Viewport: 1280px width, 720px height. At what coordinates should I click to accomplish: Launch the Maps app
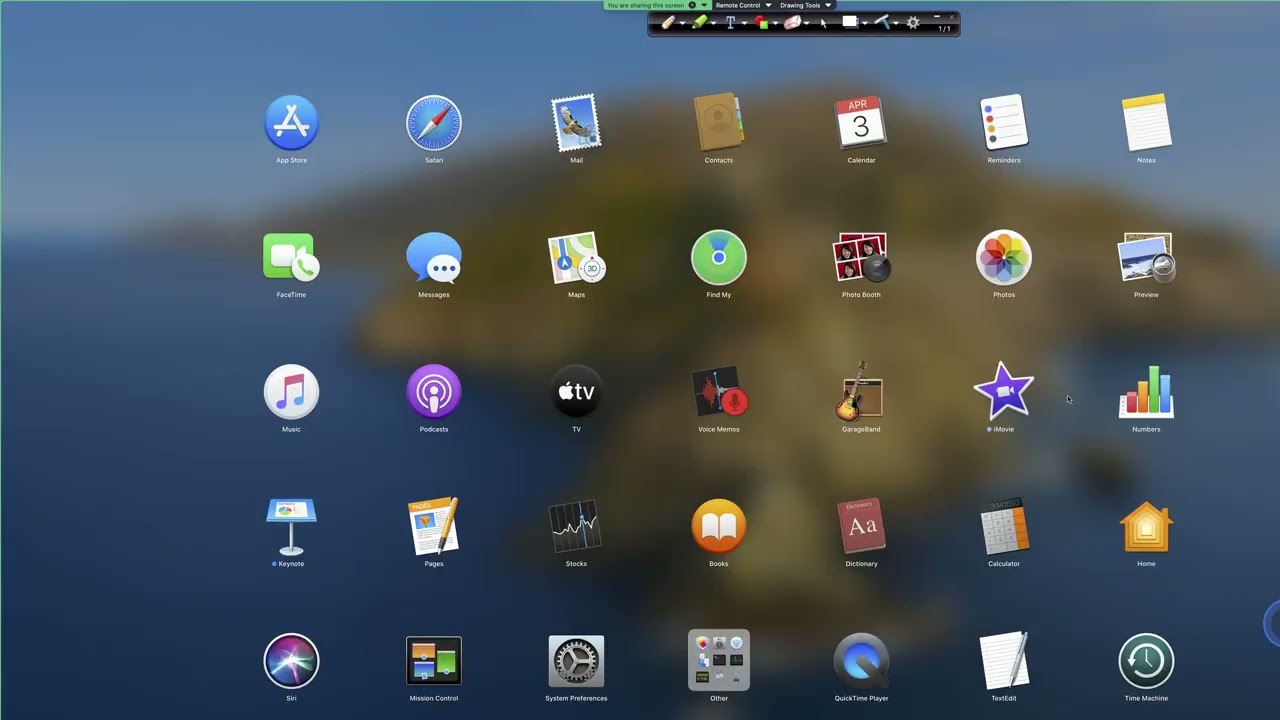576,257
